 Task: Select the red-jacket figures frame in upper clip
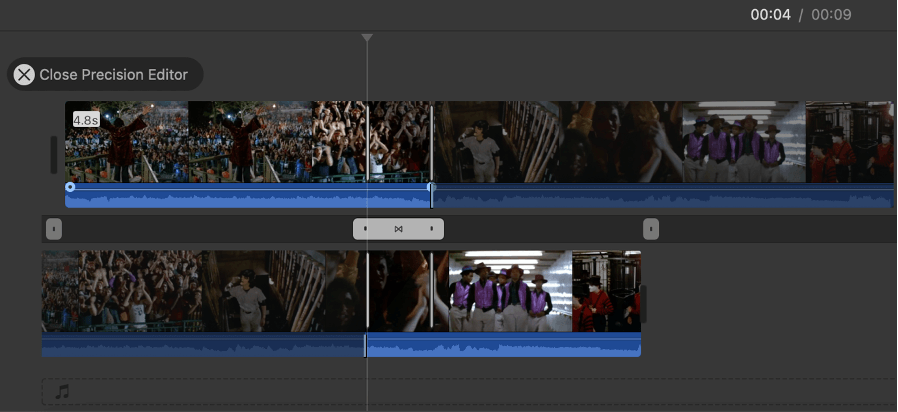coord(849,142)
